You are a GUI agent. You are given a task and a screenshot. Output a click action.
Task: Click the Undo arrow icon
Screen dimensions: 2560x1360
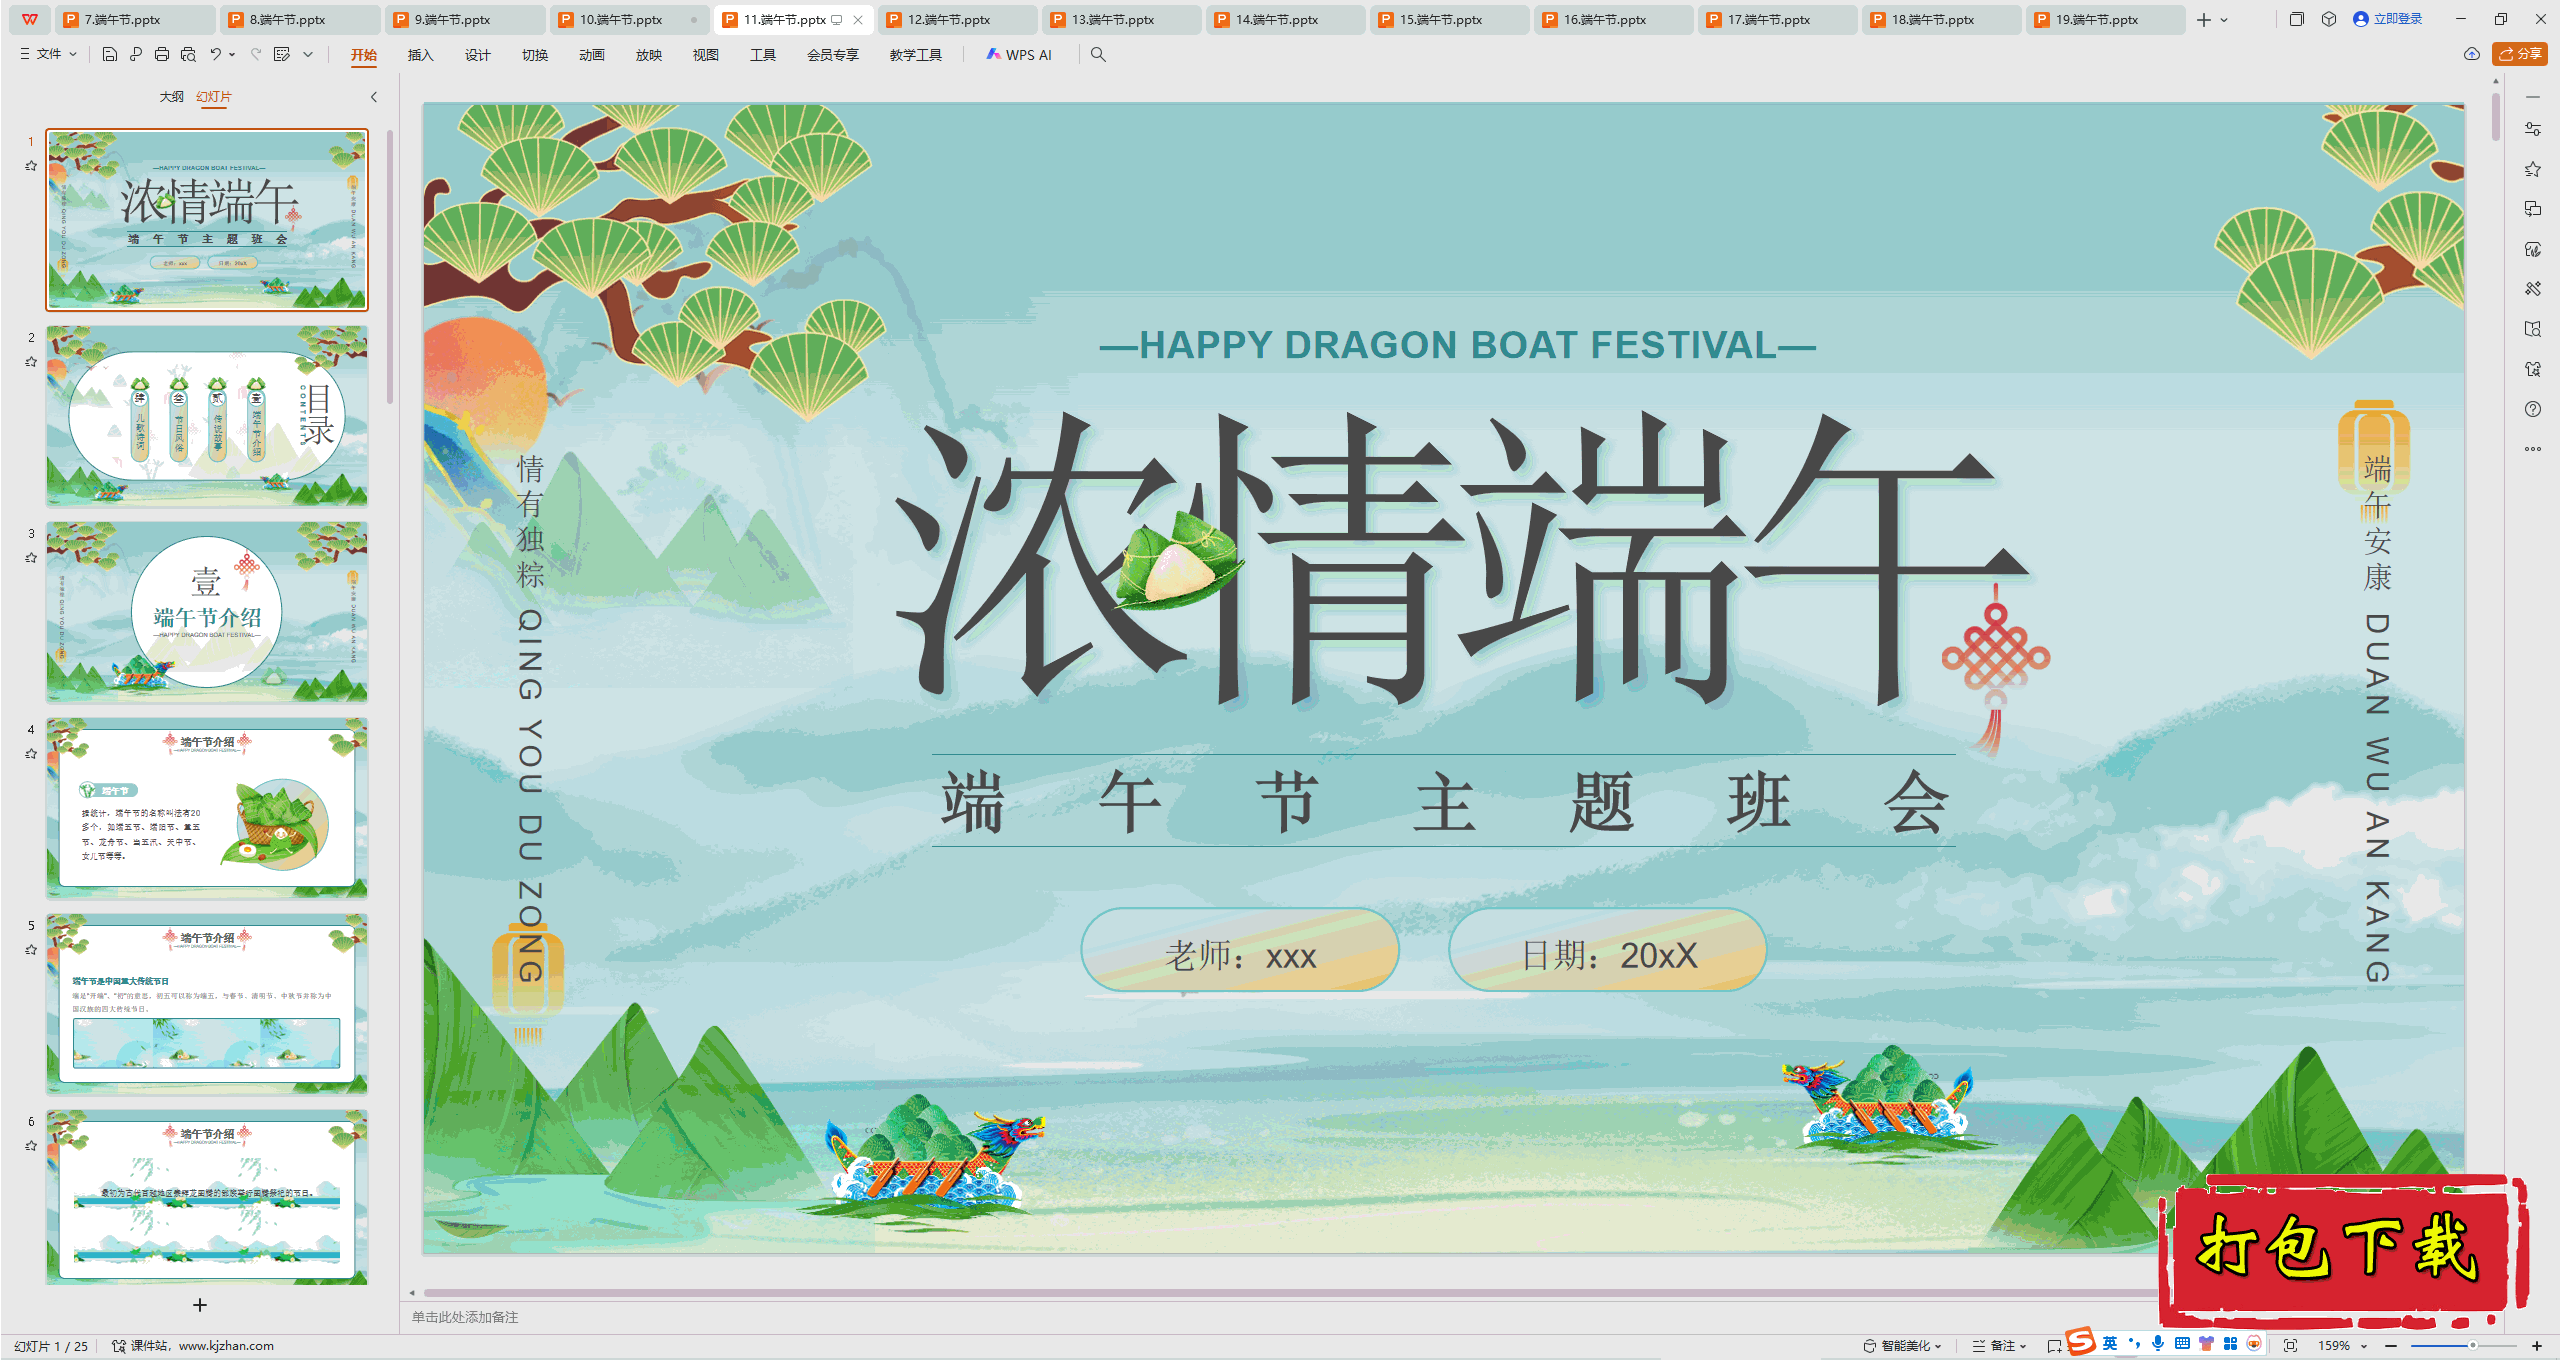[215, 55]
